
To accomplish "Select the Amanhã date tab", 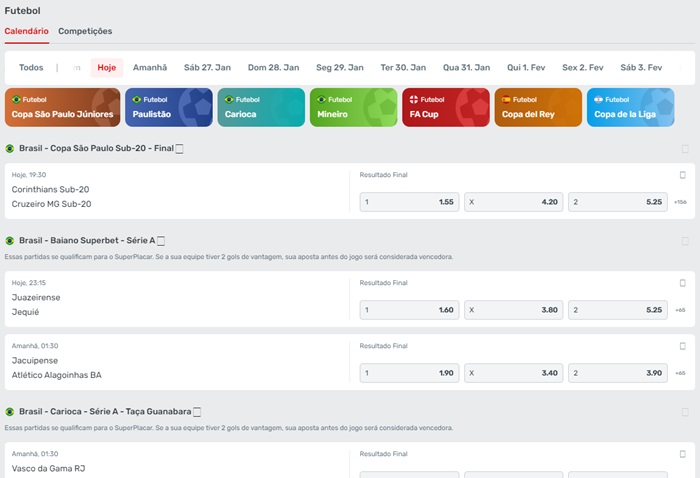I will [x=150, y=68].
